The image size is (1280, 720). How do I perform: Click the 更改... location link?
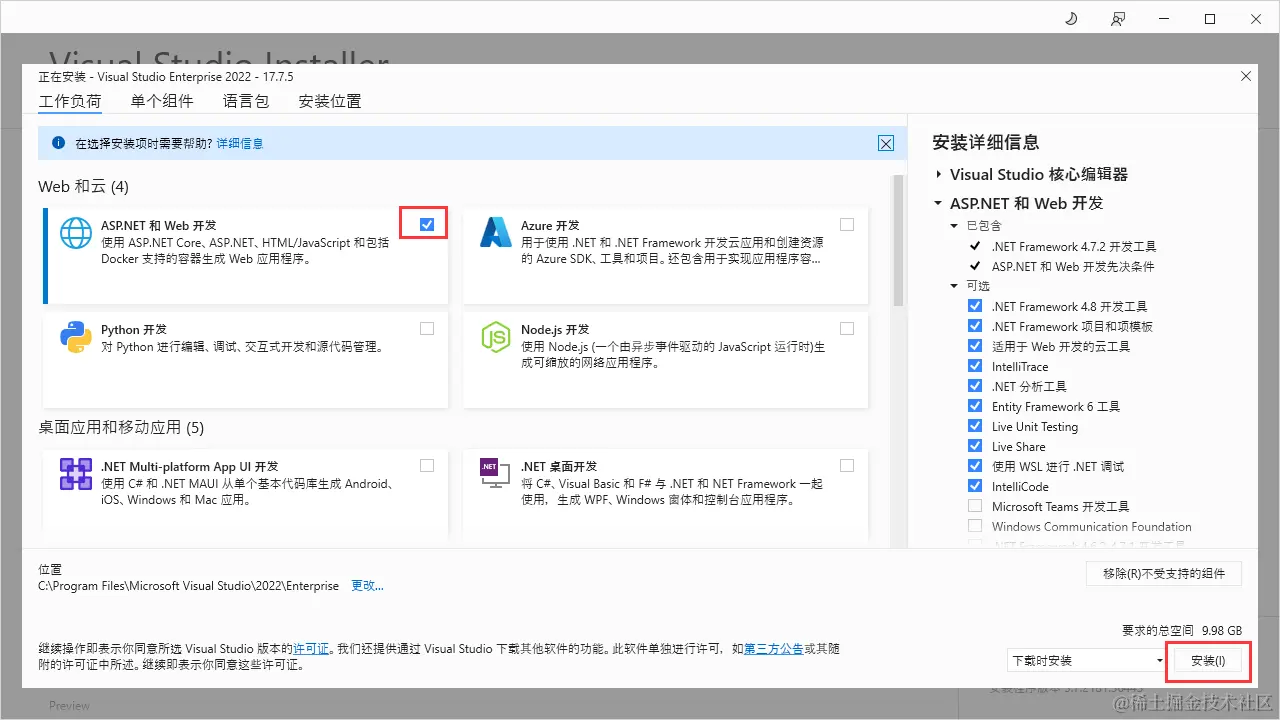367,586
